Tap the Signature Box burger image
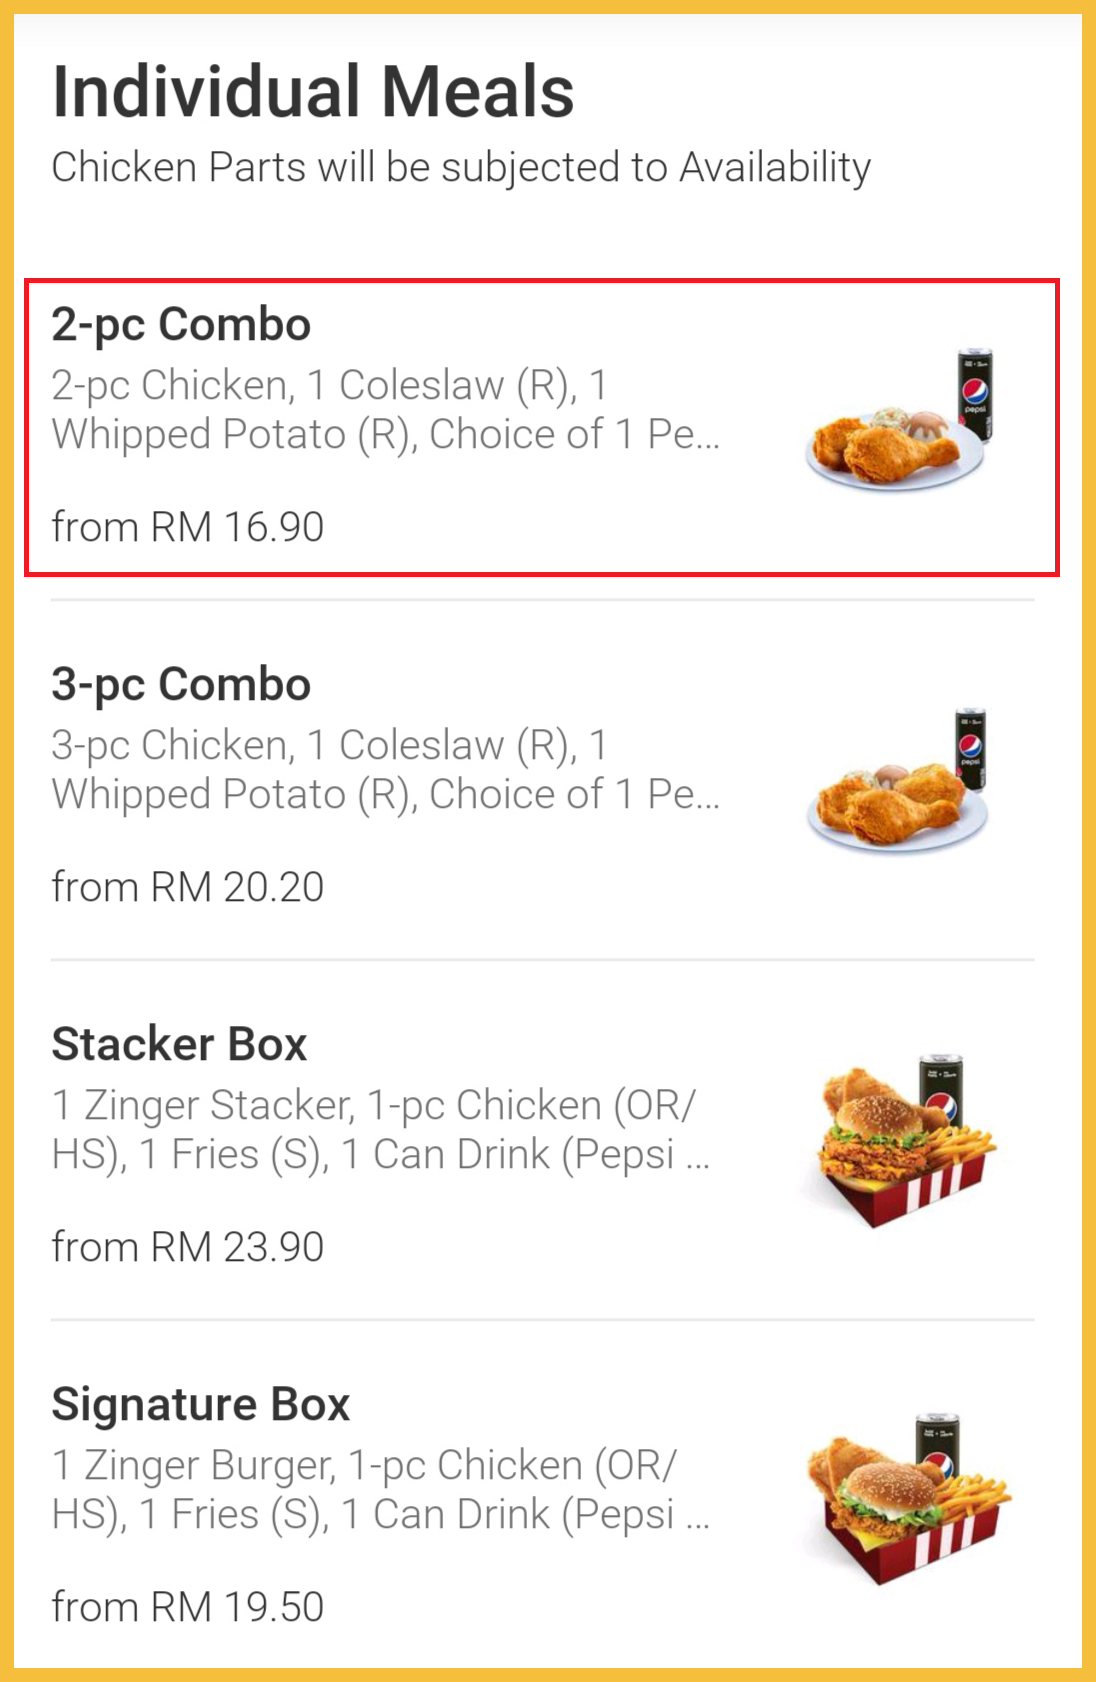Screen dimensions: 1096x1682 click(905, 1500)
